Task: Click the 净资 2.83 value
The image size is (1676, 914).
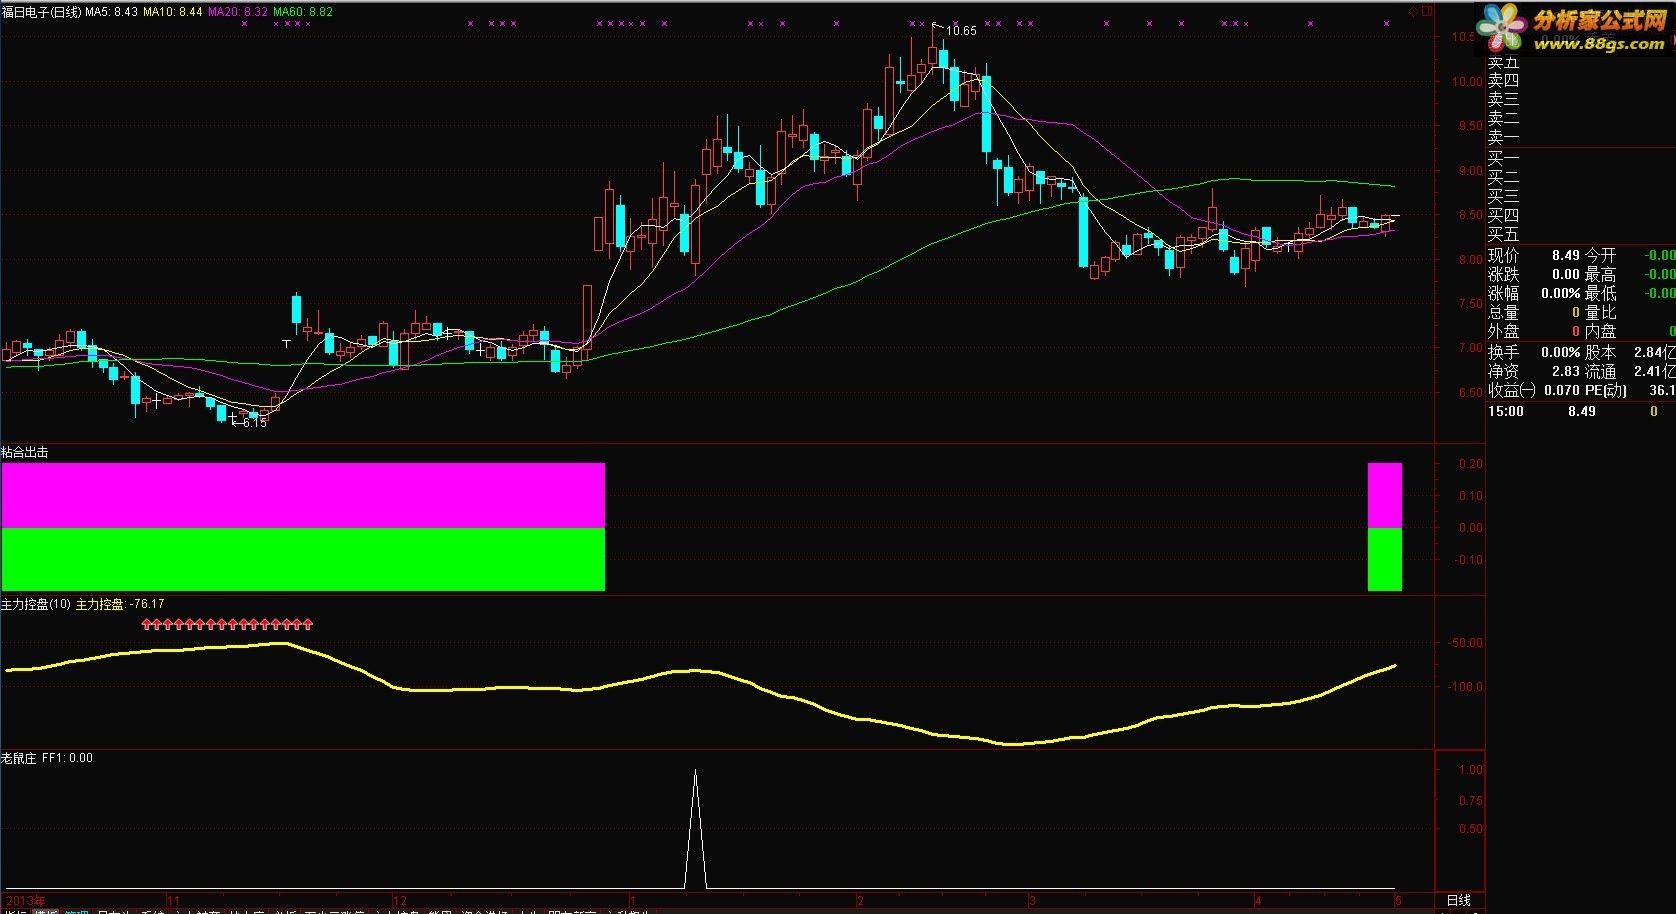Action: click(x=1567, y=371)
